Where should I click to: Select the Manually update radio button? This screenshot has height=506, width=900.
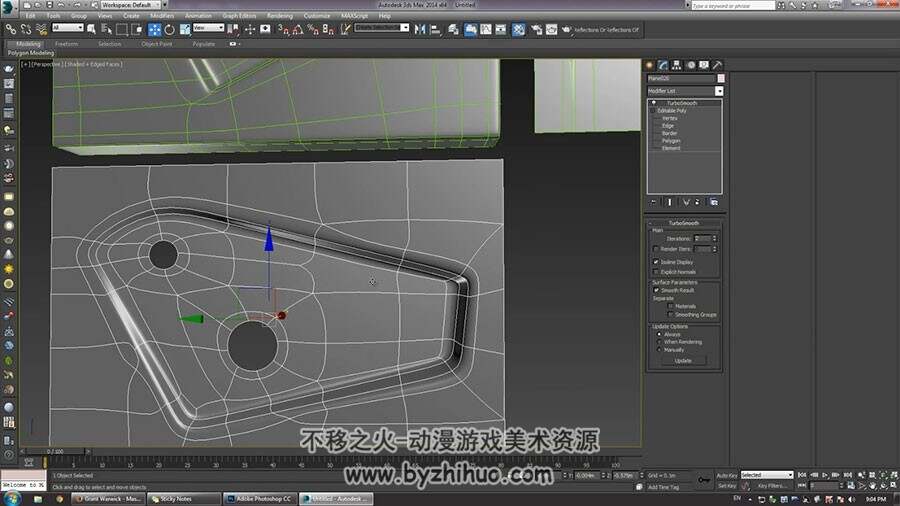click(659, 349)
